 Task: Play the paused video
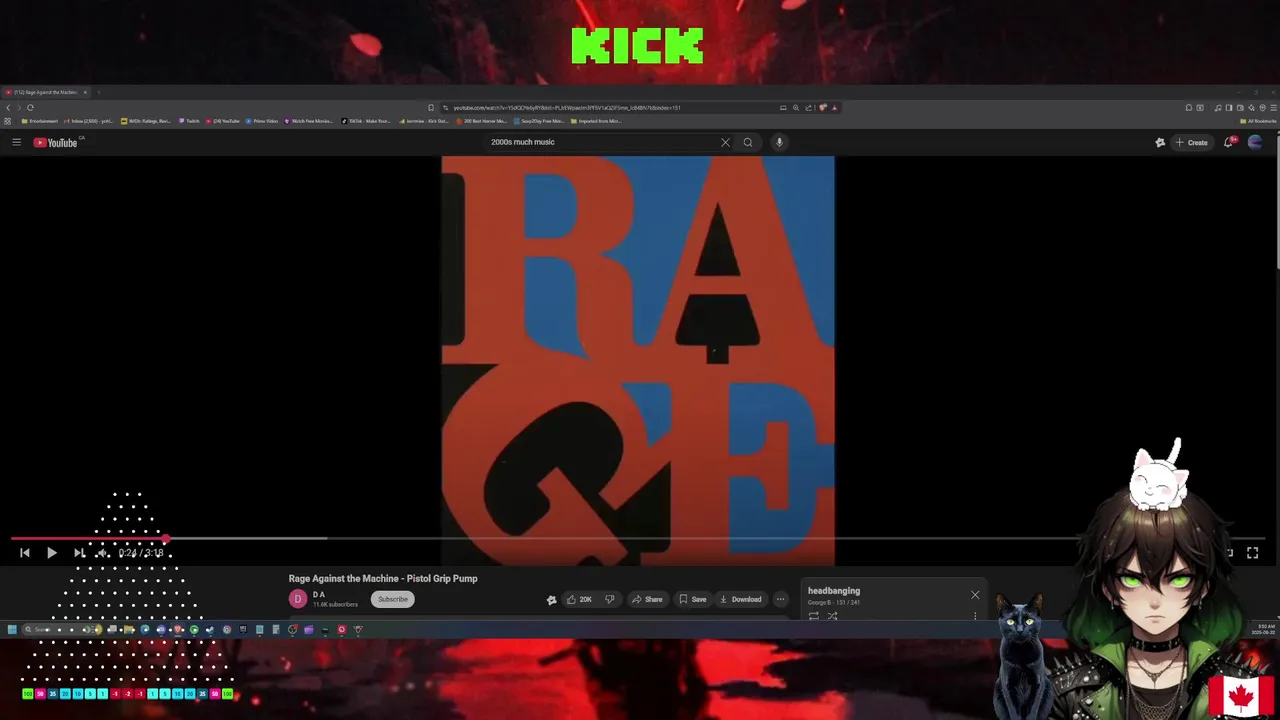51,552
